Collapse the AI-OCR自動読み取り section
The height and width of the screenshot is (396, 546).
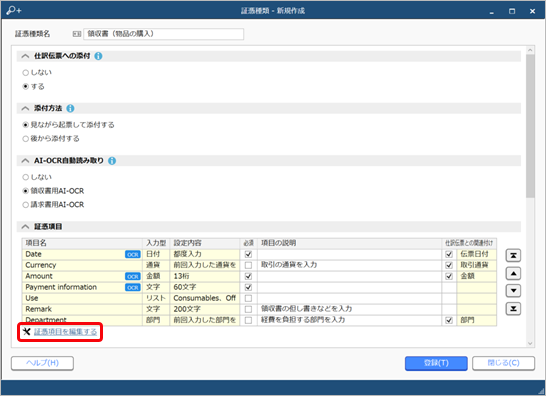point(25,161)
